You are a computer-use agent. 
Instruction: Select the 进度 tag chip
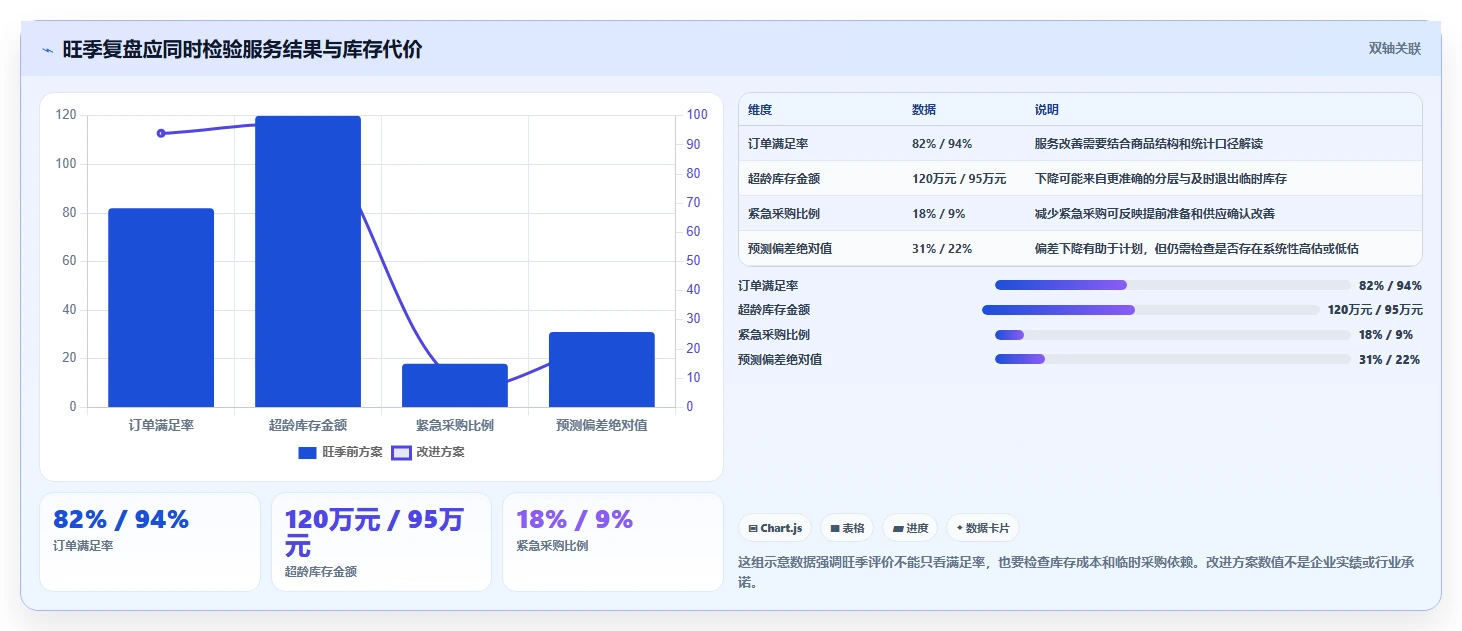(910, 528)
